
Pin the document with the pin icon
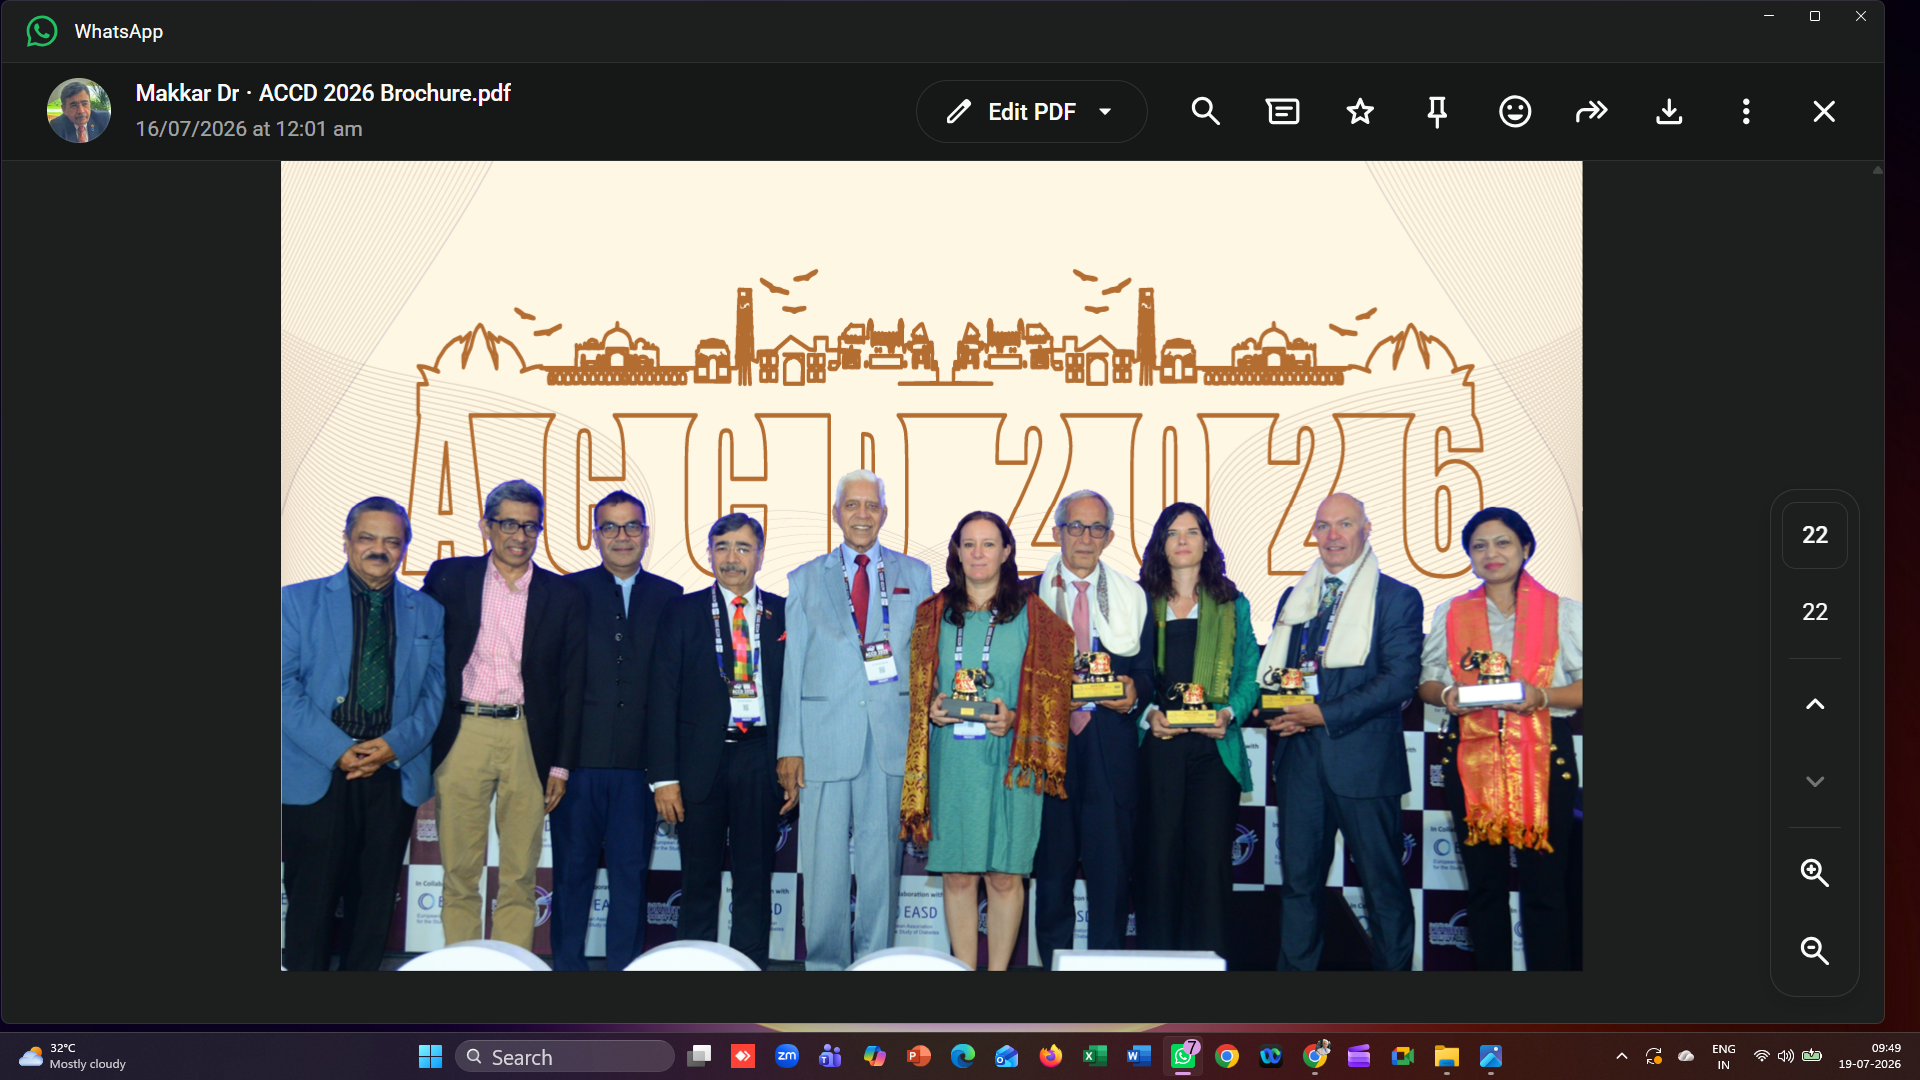(1437, 111)
